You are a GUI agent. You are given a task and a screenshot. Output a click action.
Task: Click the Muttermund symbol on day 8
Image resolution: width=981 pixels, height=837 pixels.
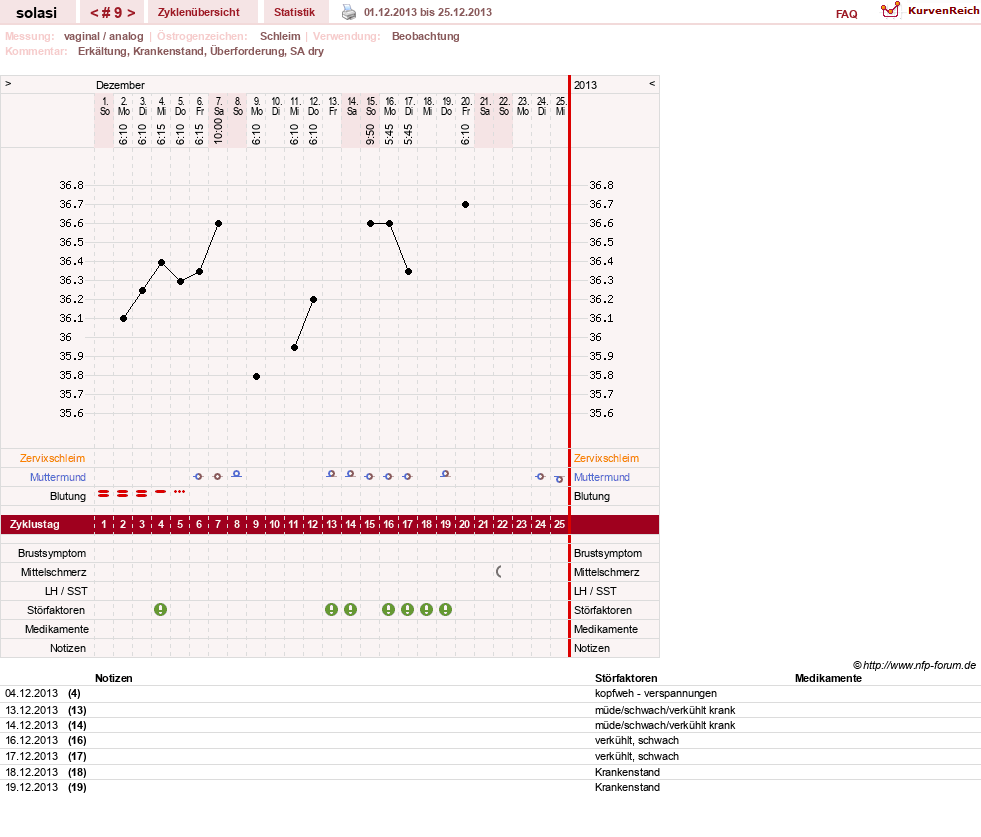click(236, 474)
